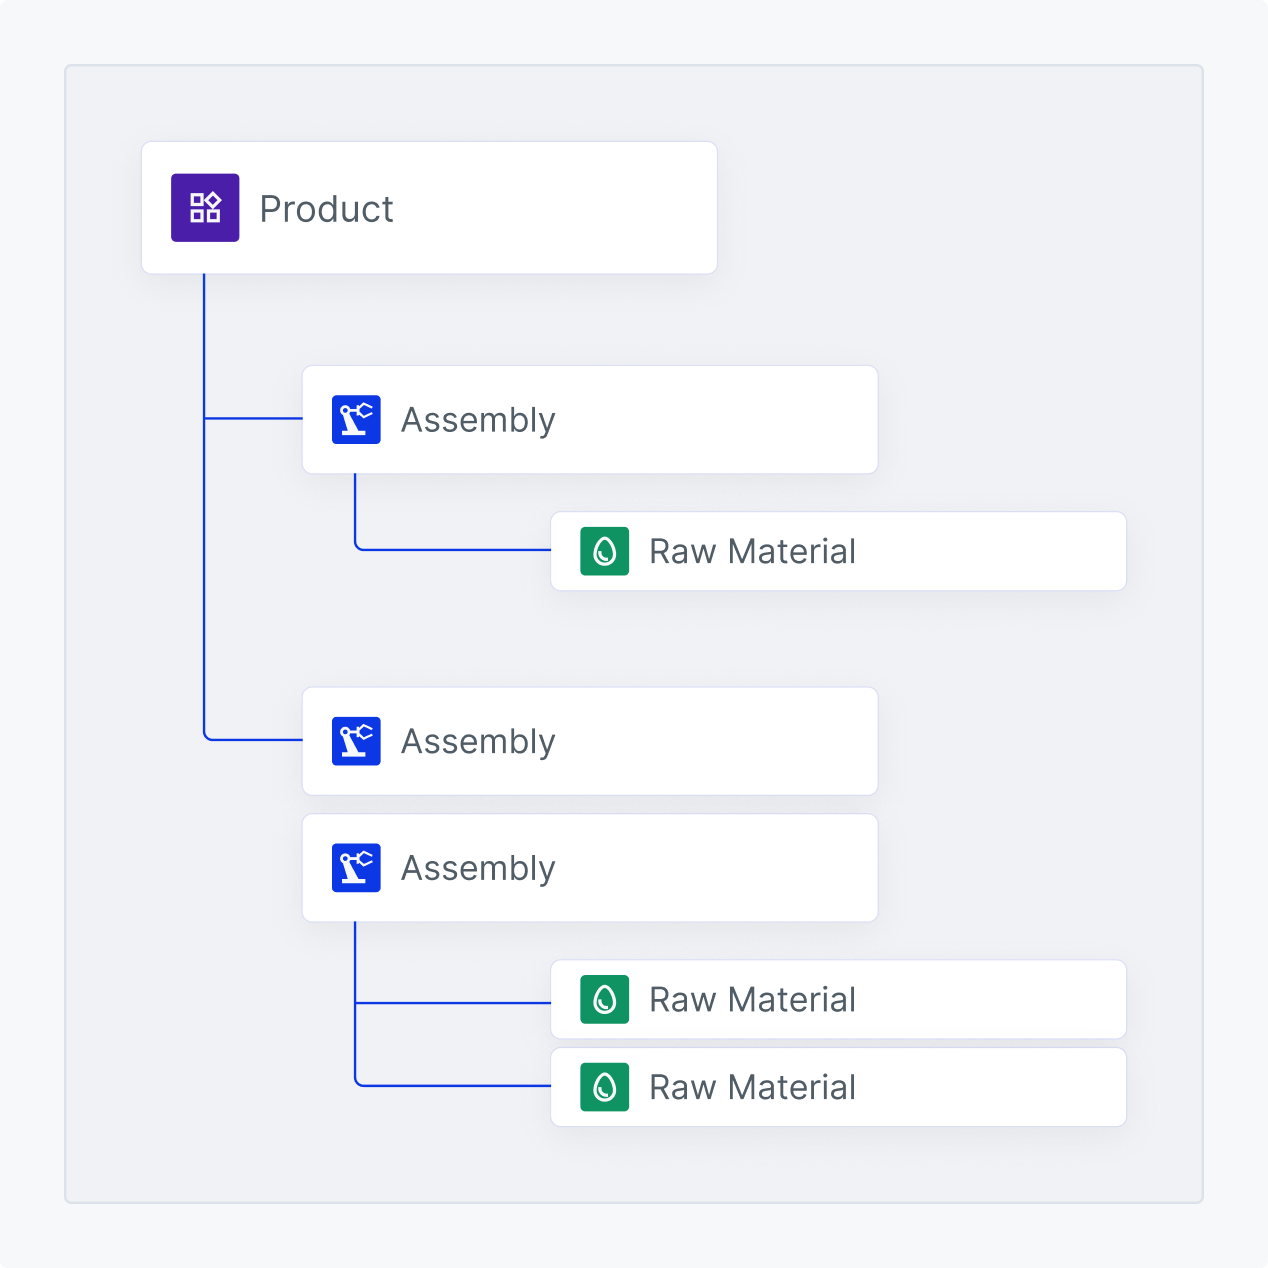1268x1268 pixels.
Task: Select the second Assembly card
Action: pos(590,741)
